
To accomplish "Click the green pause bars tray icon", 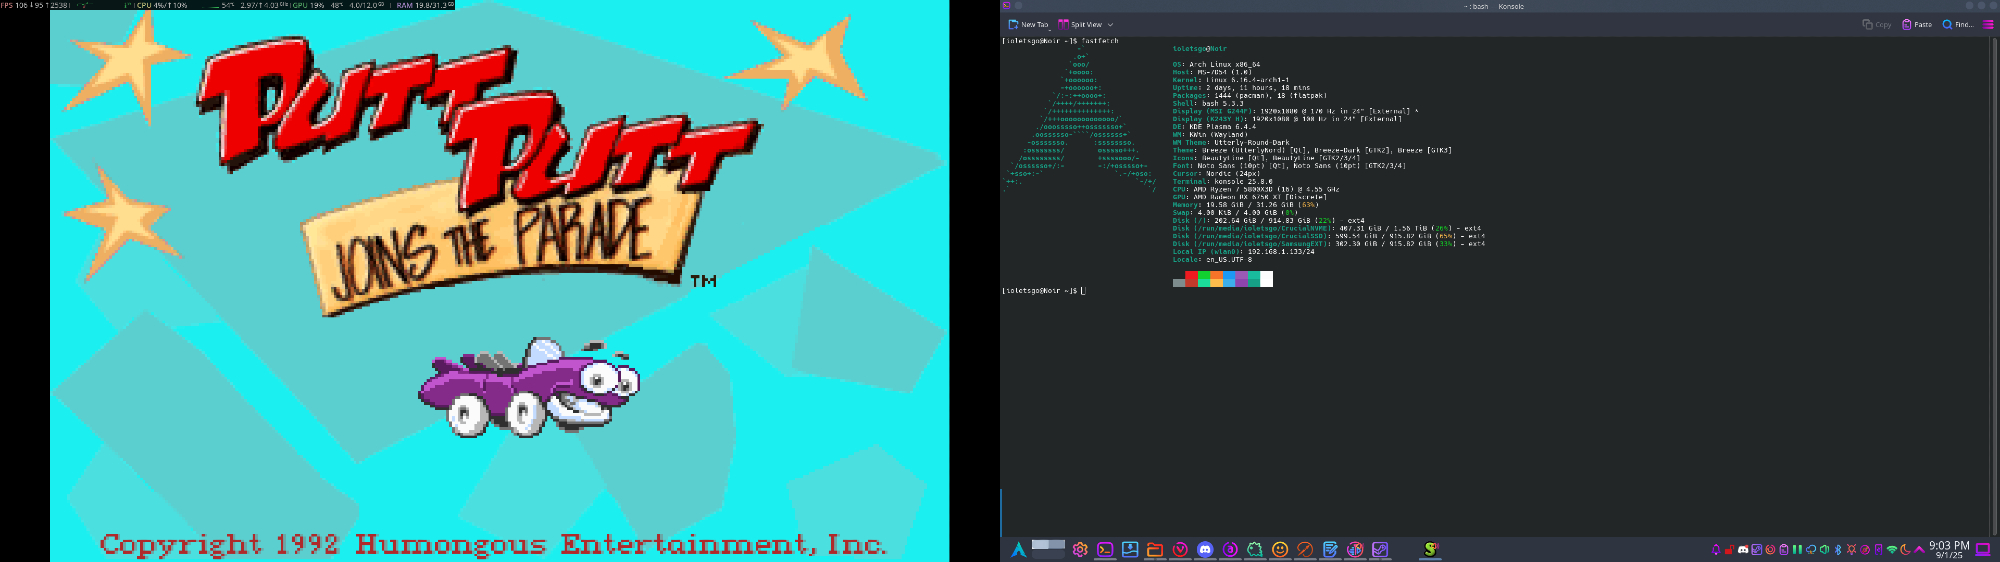I will point(1797,549).
